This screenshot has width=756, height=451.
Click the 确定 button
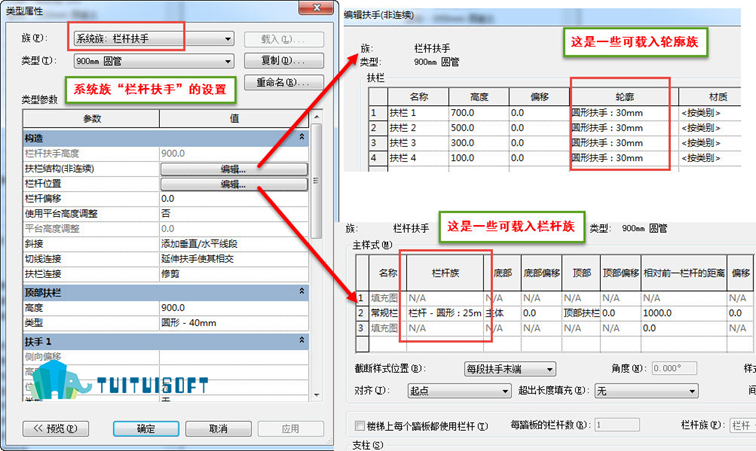(x=146, y=428)
